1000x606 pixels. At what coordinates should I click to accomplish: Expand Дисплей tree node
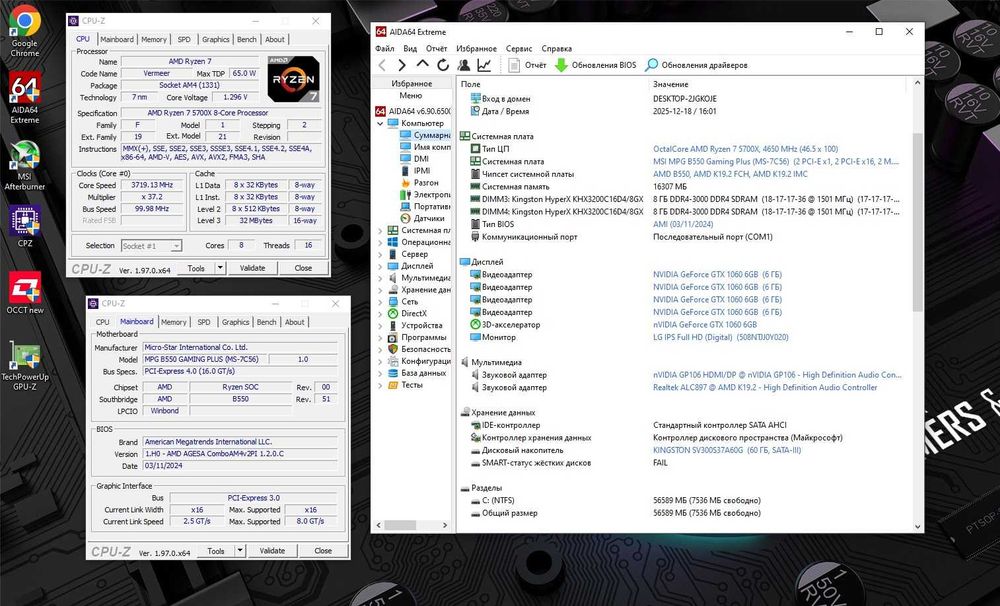coord(380,266)
